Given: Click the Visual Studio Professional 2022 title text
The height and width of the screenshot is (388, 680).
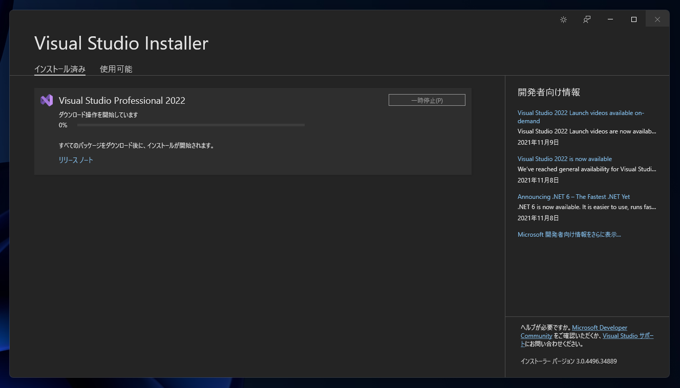Looking at the screenshot, I should [x=122, y=101].
